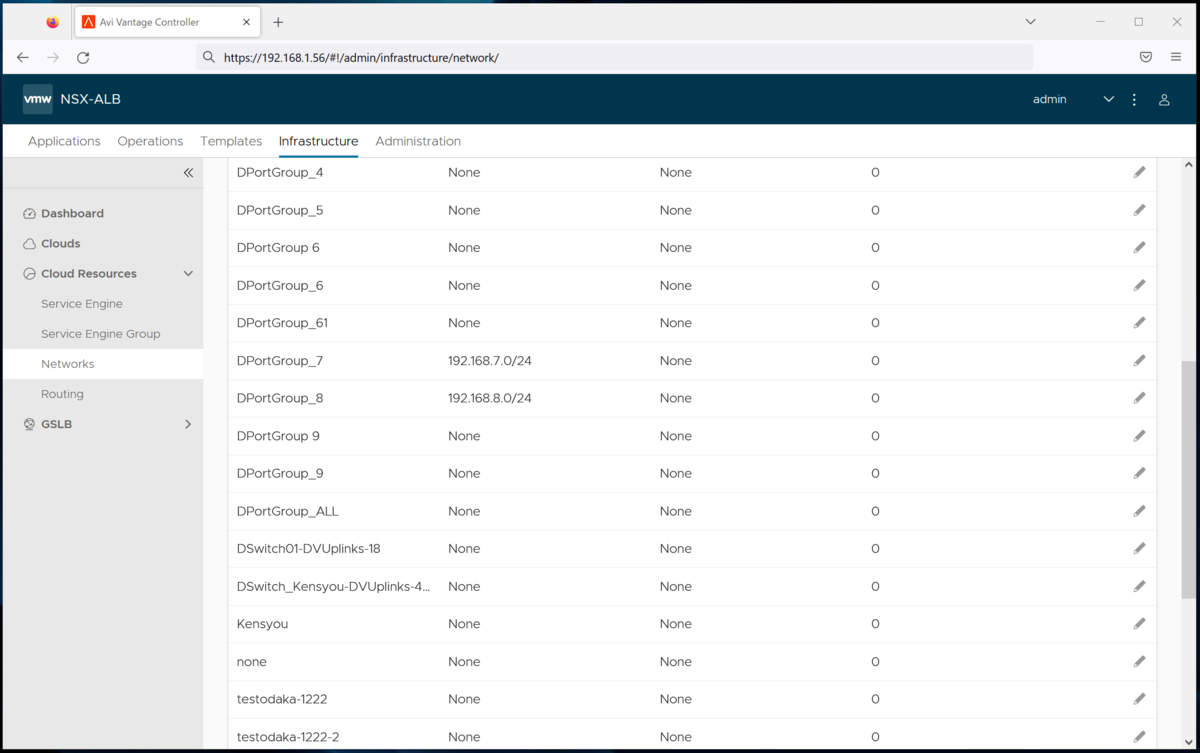
Task: Open Dashboard in the sidebar
Action: click(72, 213)
